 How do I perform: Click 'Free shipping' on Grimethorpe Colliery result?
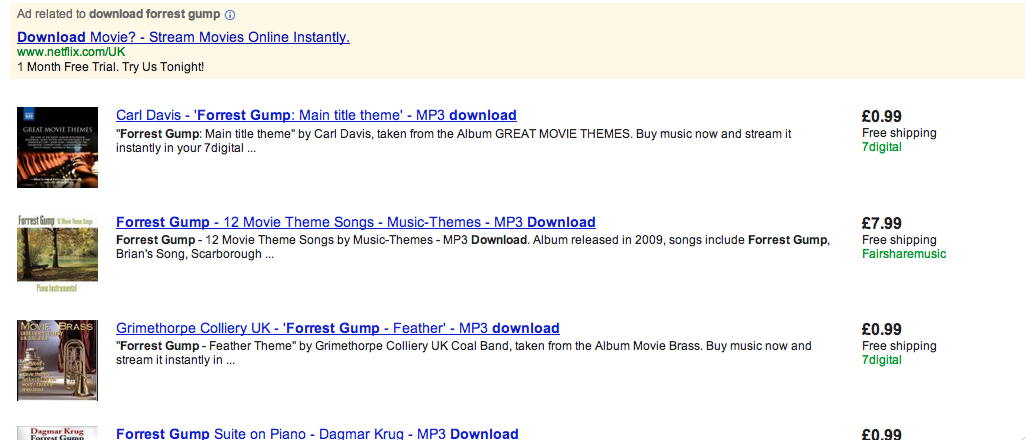[898, 346]
